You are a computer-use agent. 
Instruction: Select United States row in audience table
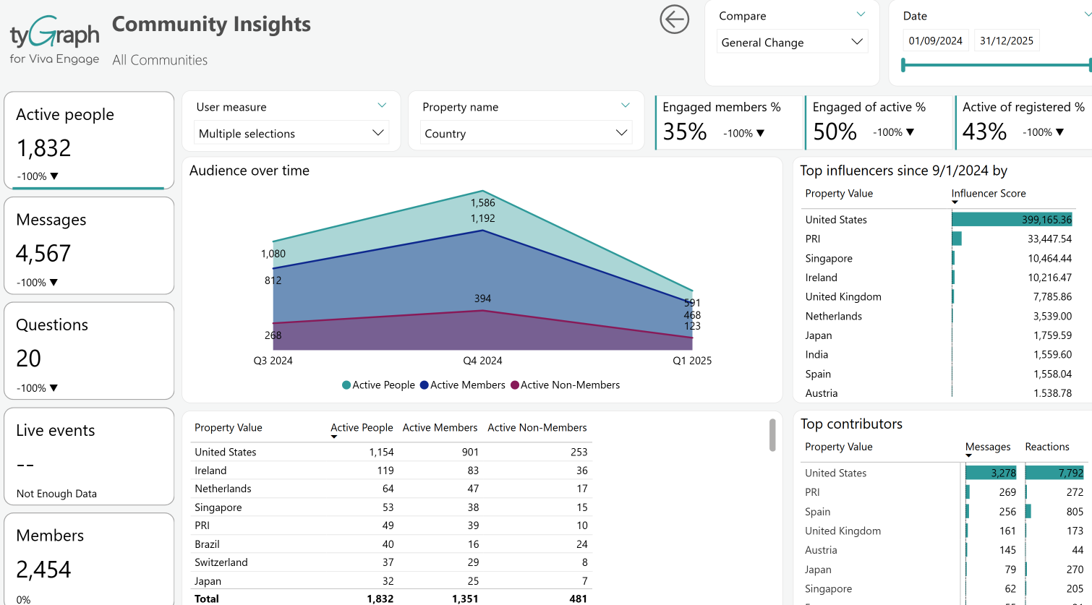(391, 452)
